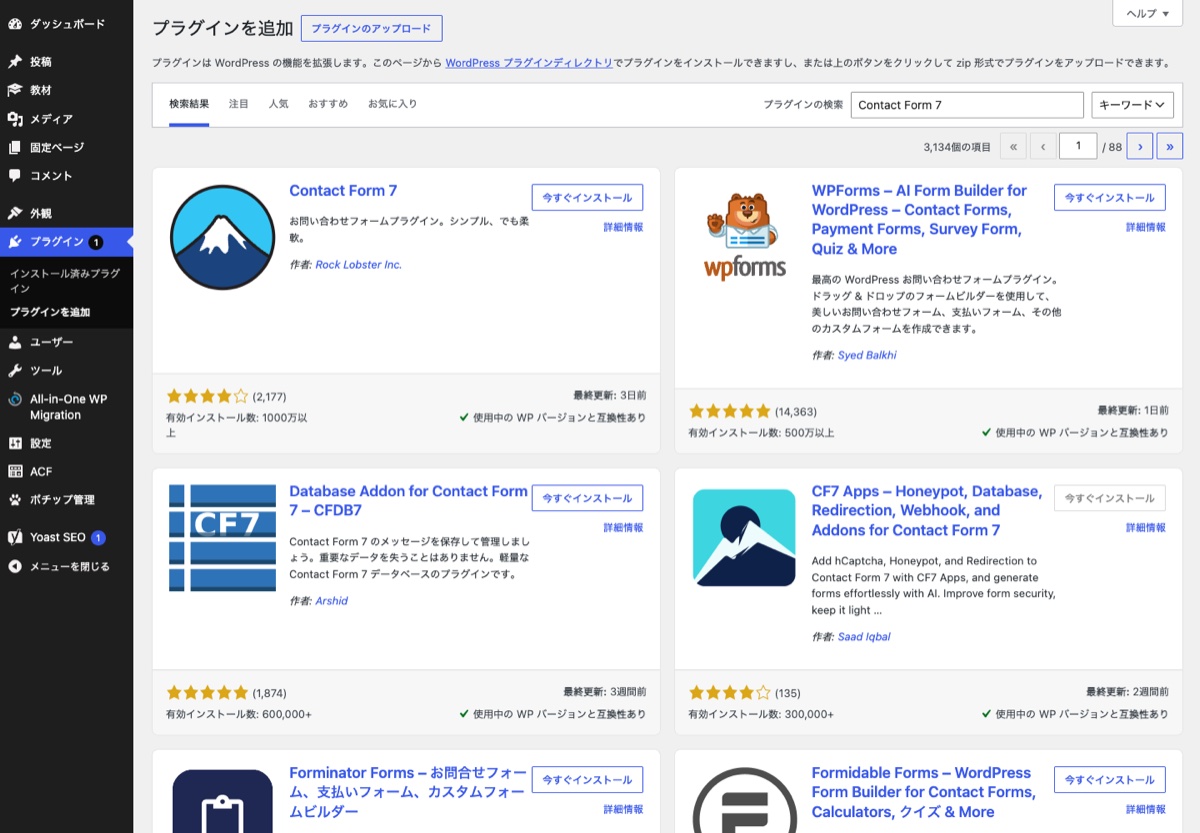Screen dimensions: 1200x833
Task: Go to the first results page button
Action: coord(1013,146)
